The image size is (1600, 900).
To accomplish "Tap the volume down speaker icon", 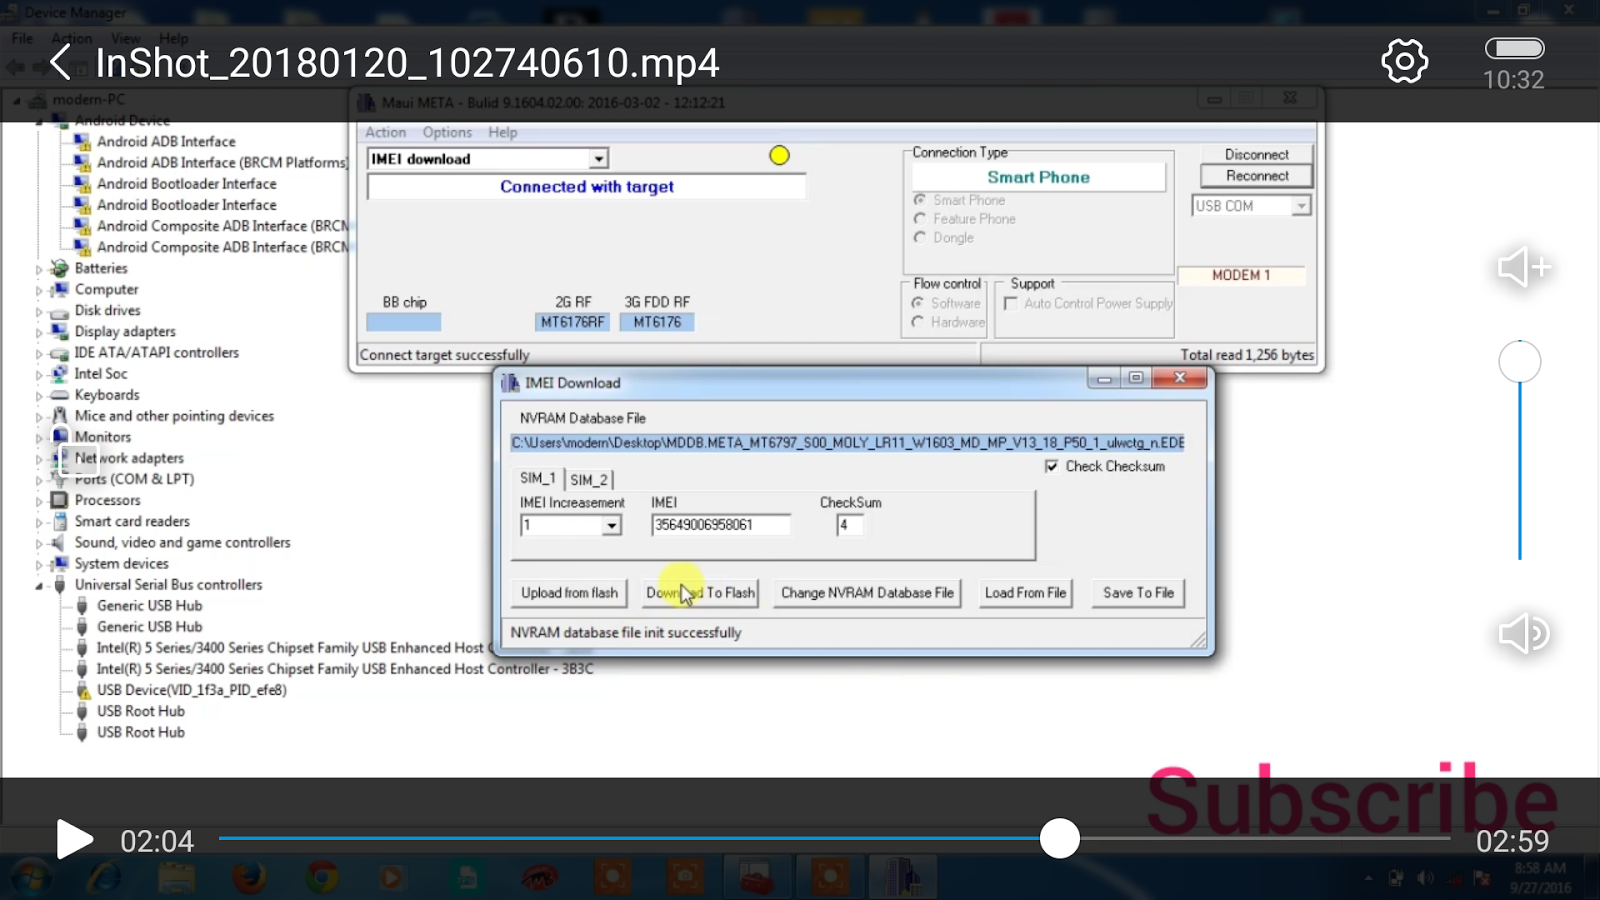I will pos(1524,633).
